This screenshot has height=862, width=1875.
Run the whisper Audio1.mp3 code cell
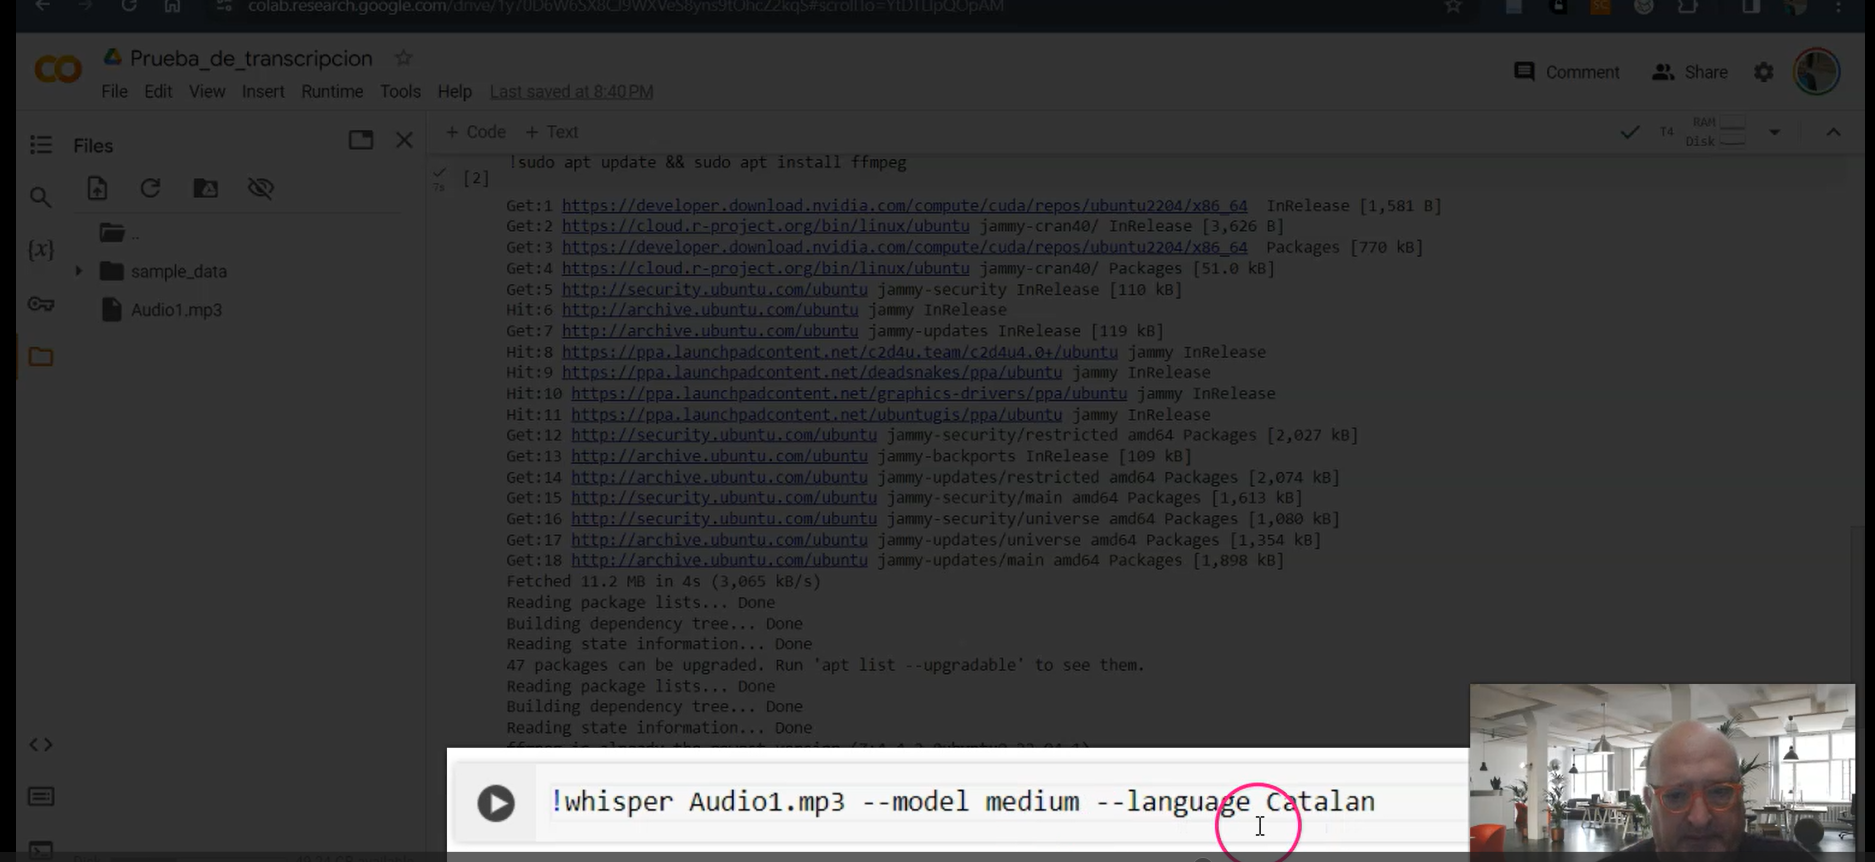pos(495,803)
